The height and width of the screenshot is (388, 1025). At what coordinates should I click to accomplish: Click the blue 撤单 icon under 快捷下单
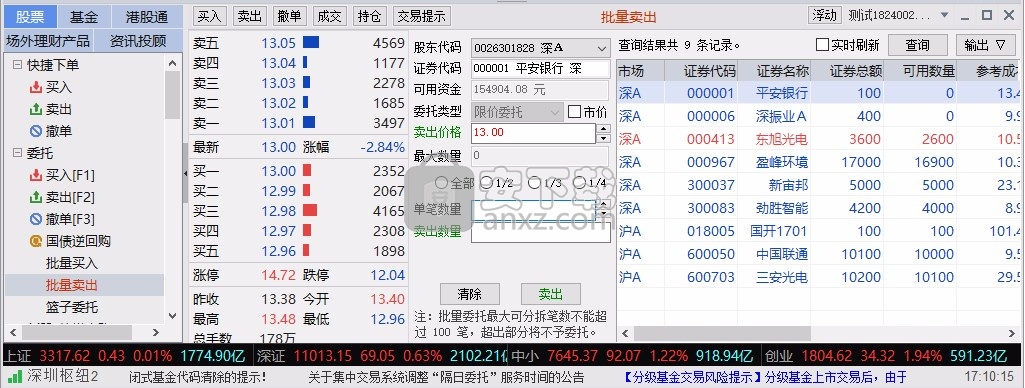pyautogui.click(x=36, y=131)
